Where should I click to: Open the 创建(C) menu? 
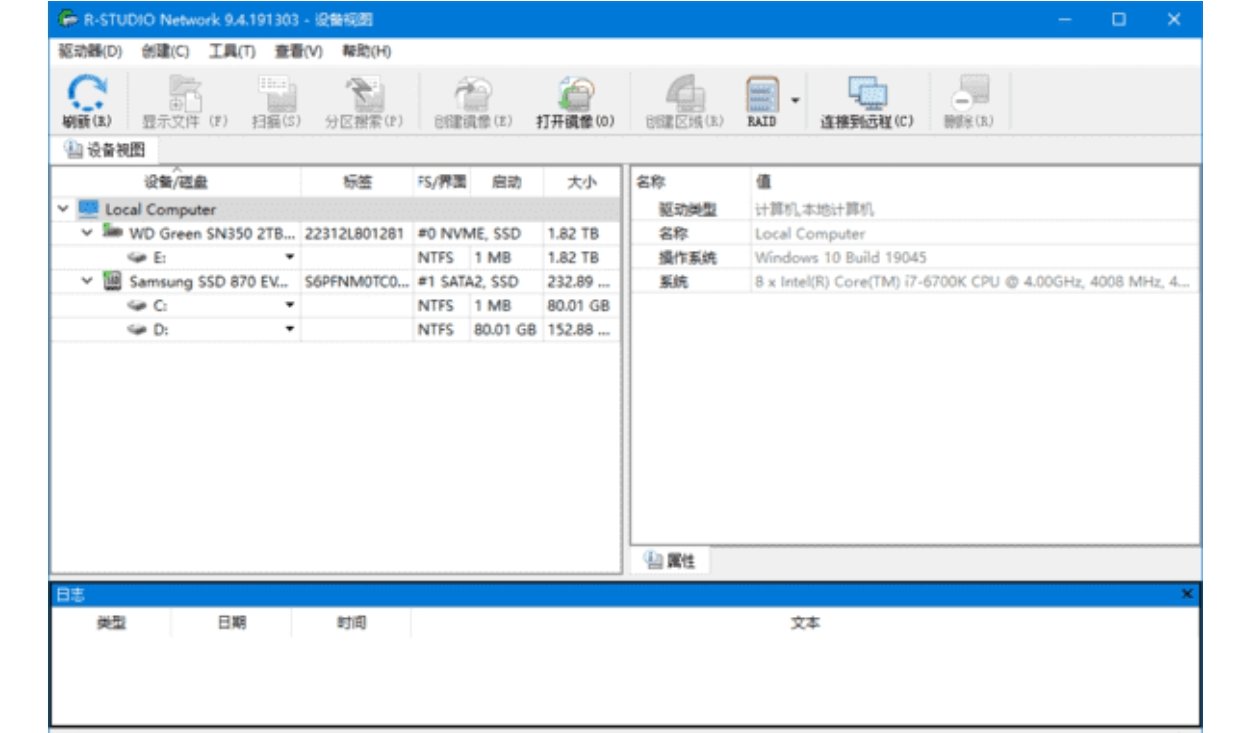pos(165,51)
